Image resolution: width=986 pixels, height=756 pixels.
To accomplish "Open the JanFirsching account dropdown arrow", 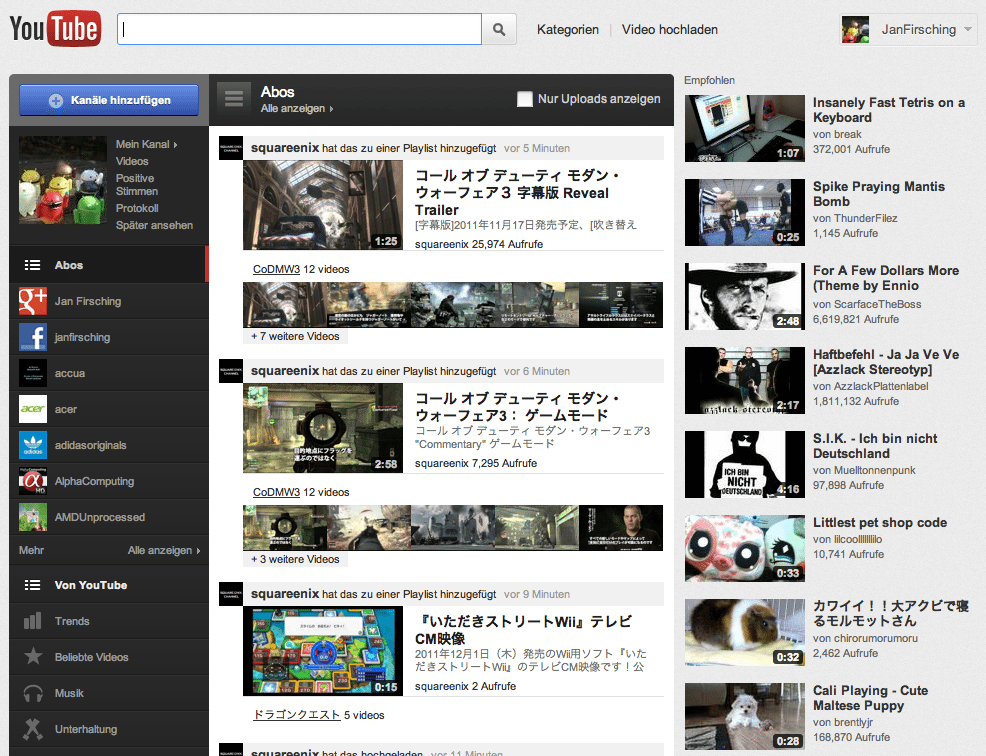I will pyautogui.click(x=968, y=29).
